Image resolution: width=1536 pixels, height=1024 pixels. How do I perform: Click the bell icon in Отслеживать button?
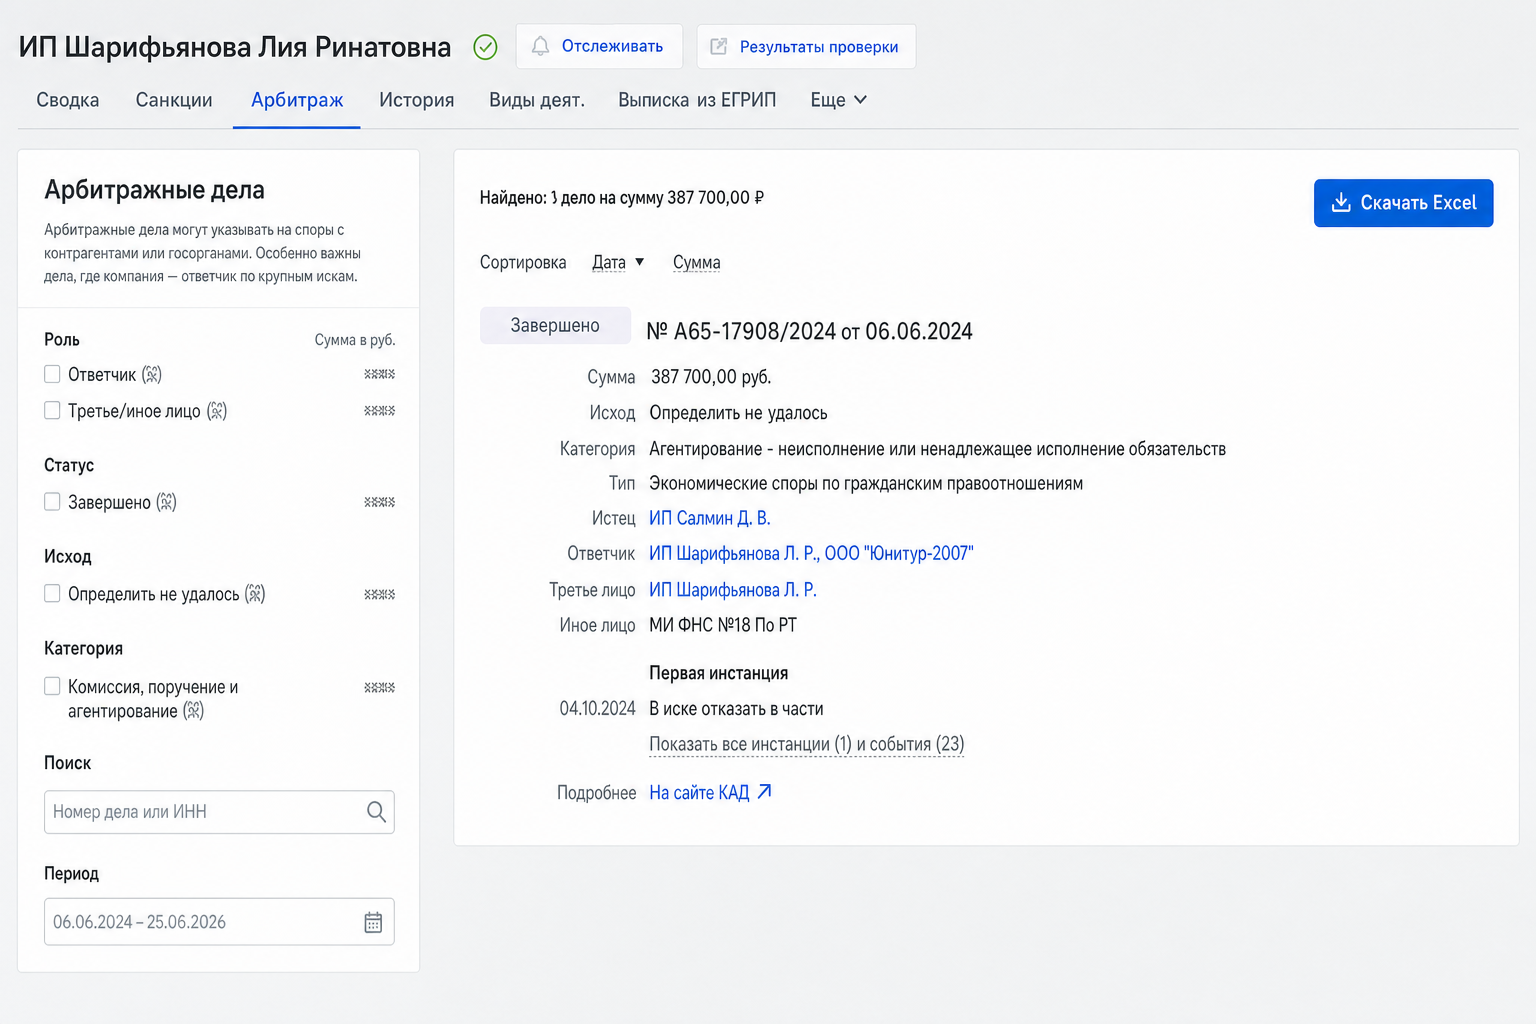[x=540, y=46]
